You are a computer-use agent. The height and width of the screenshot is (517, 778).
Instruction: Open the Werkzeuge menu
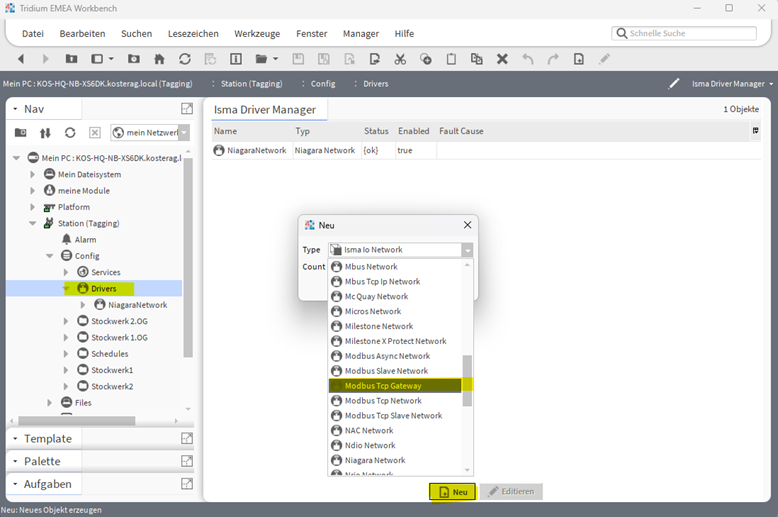click(x=257, y=34)
